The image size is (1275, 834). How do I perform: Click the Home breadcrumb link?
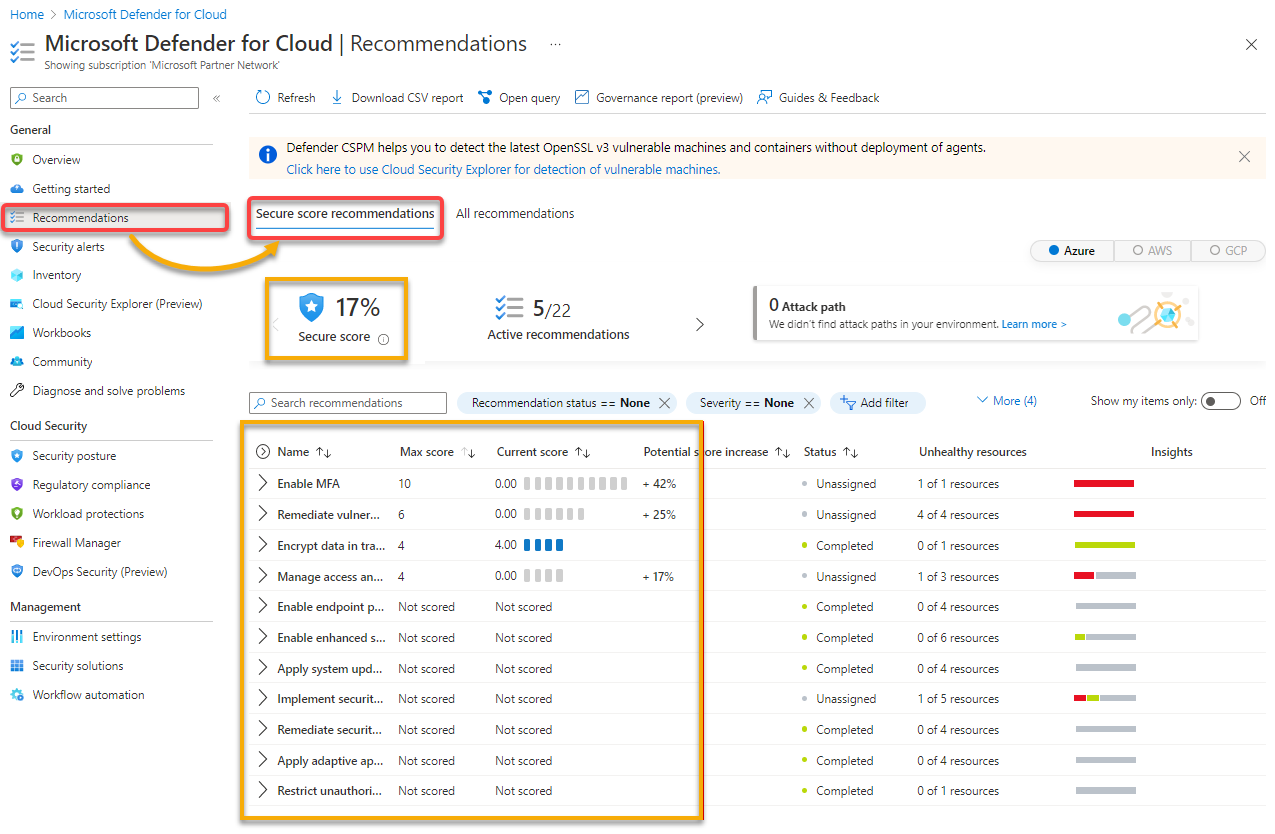pos(27,15)
